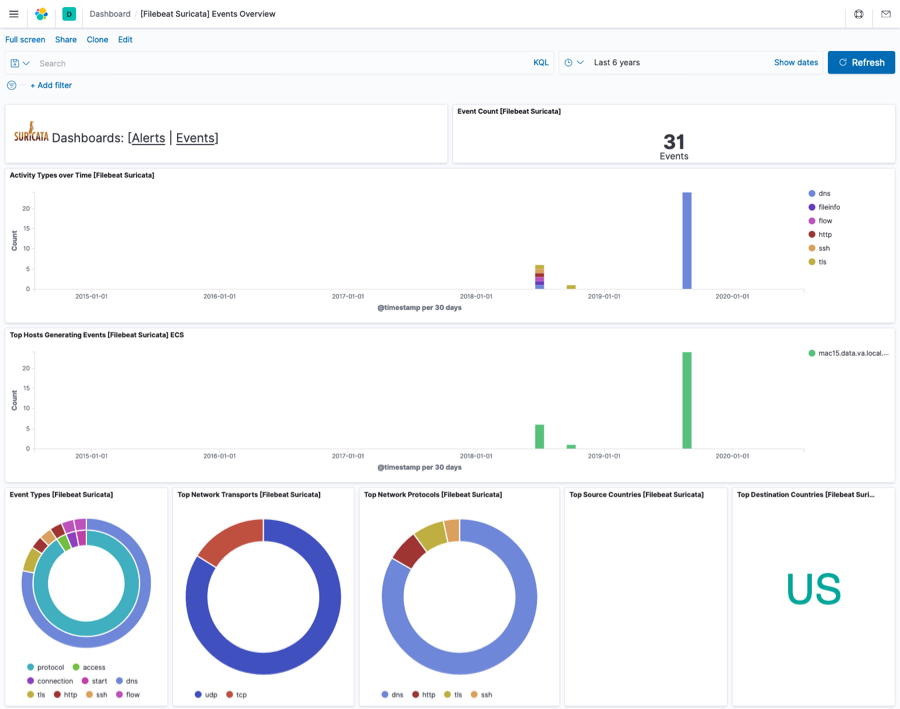Click the Suricata logo image

click(31, 133)
